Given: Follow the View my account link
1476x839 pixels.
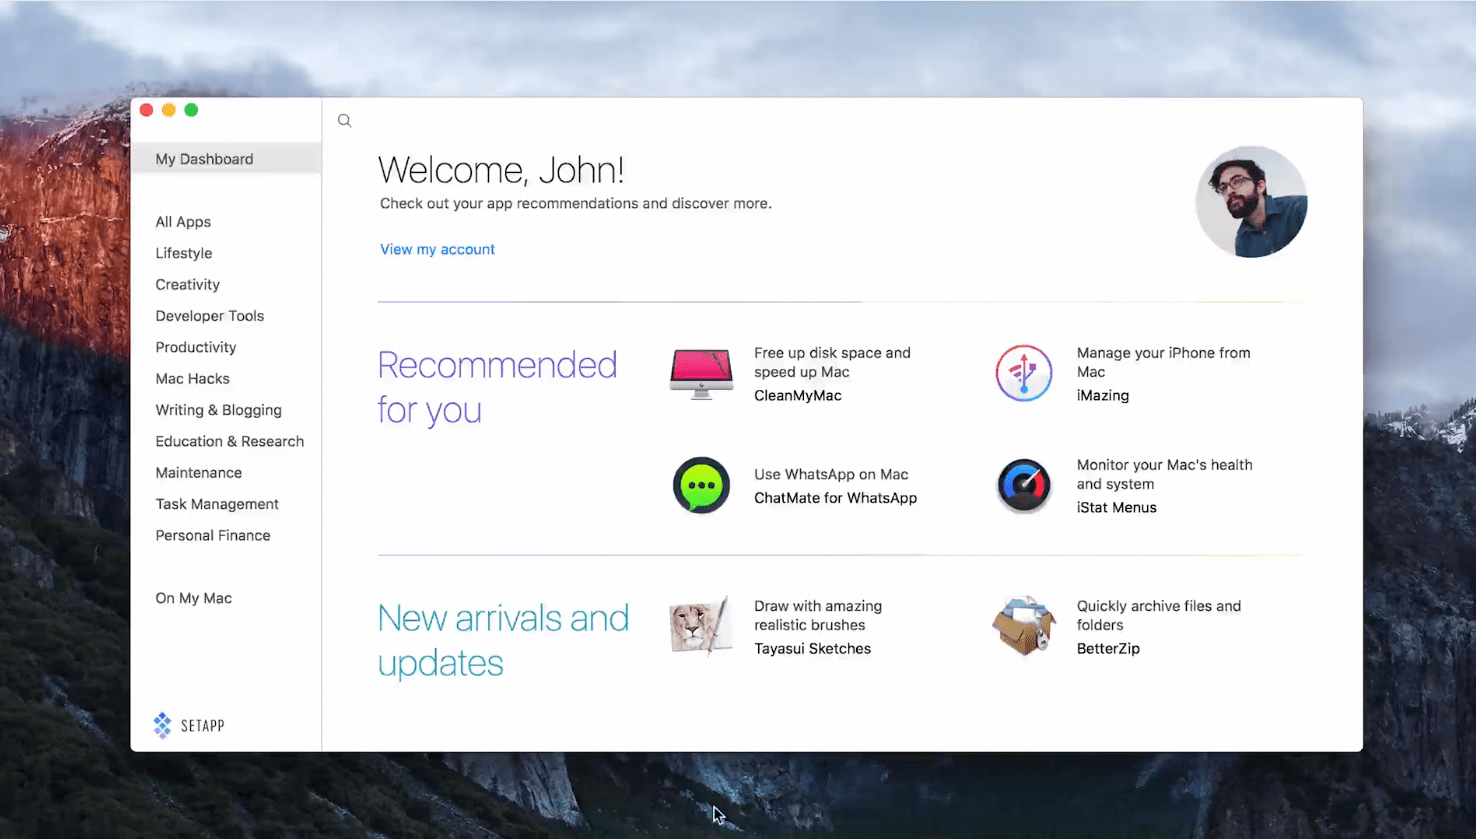Looking at the screenshot, I should coord(437,249).
